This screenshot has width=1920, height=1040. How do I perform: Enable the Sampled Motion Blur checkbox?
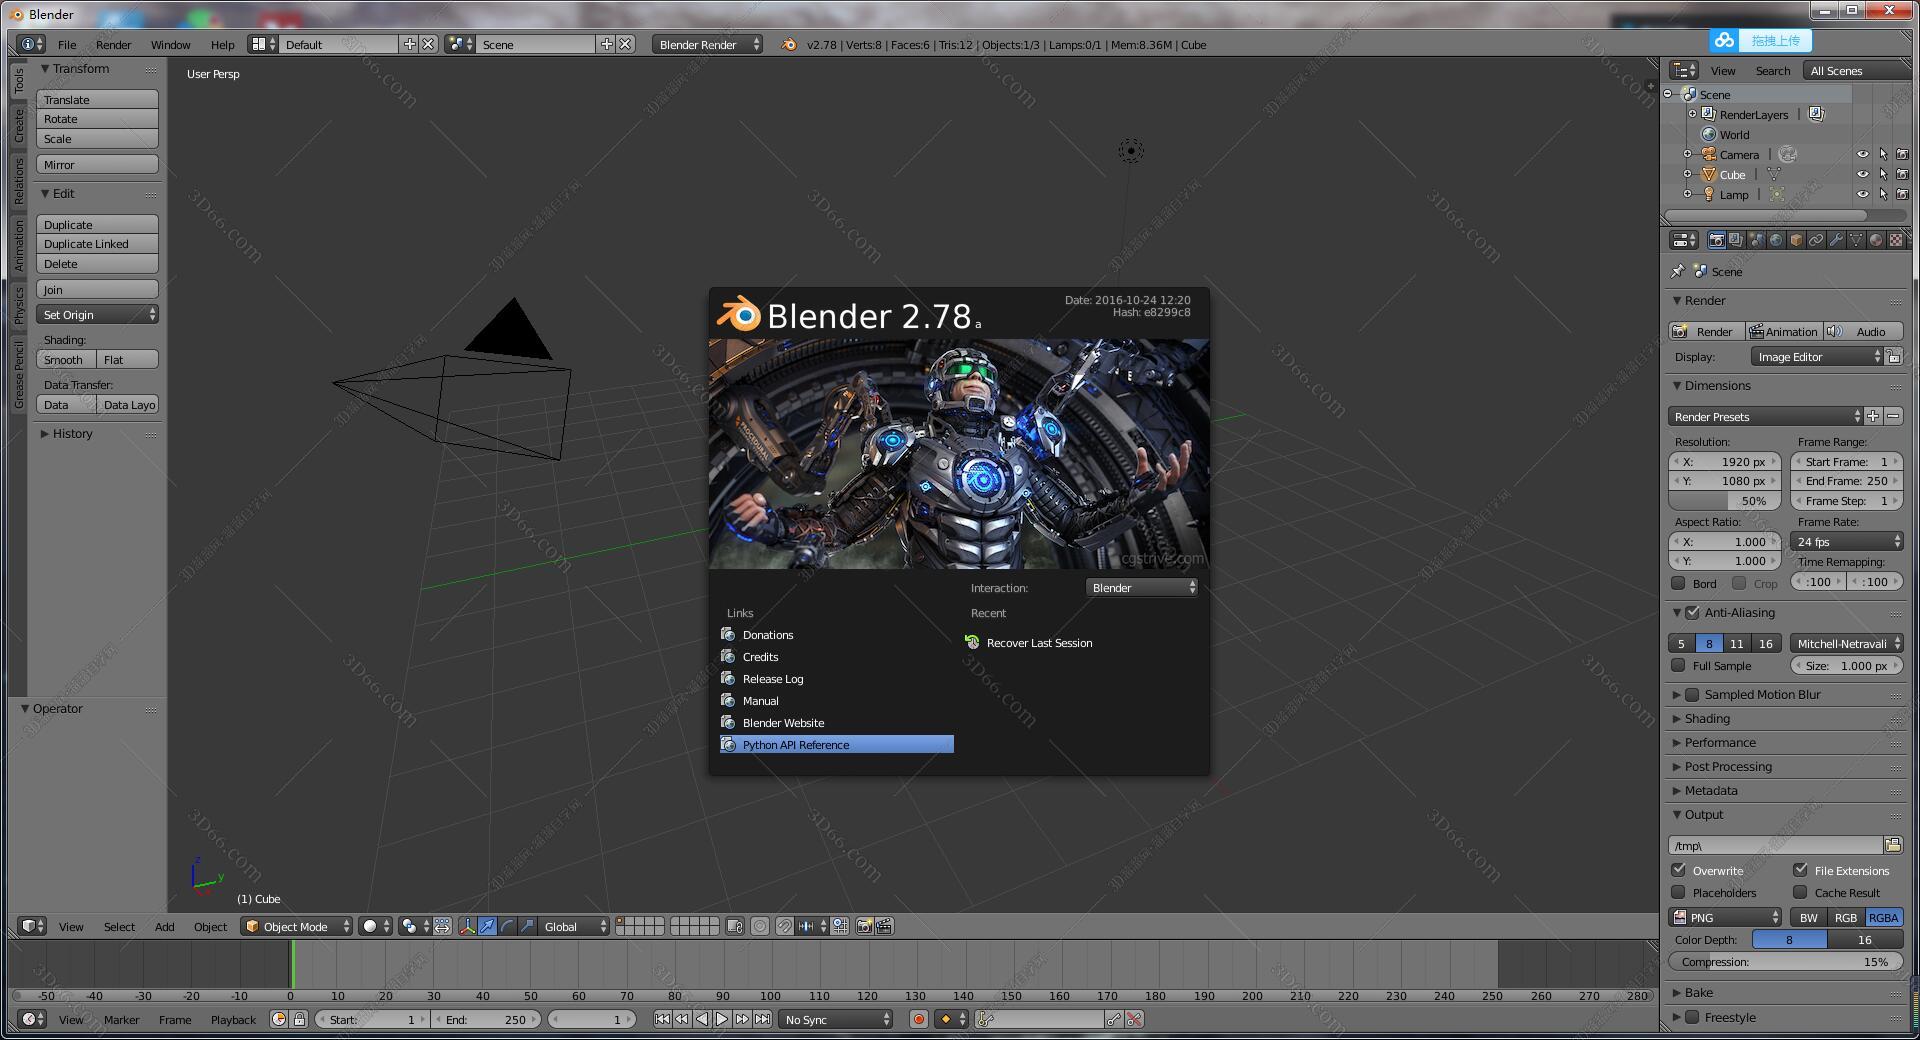click(1692, 695)
